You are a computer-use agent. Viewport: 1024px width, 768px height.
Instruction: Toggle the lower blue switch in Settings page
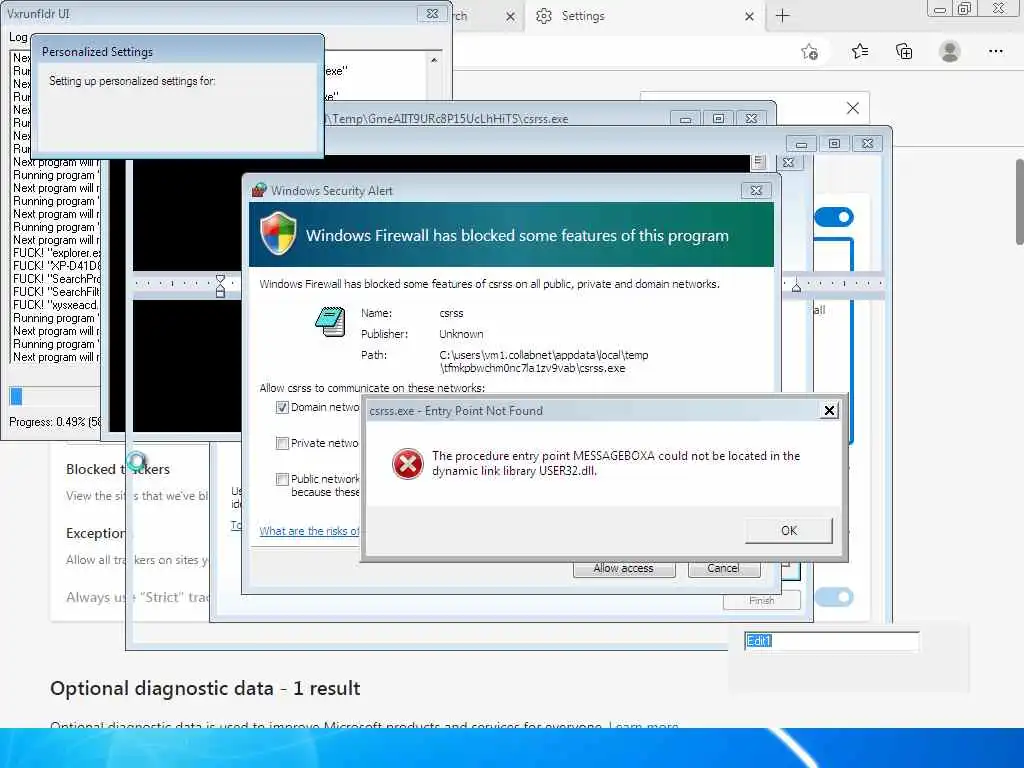tap(834, 597)
